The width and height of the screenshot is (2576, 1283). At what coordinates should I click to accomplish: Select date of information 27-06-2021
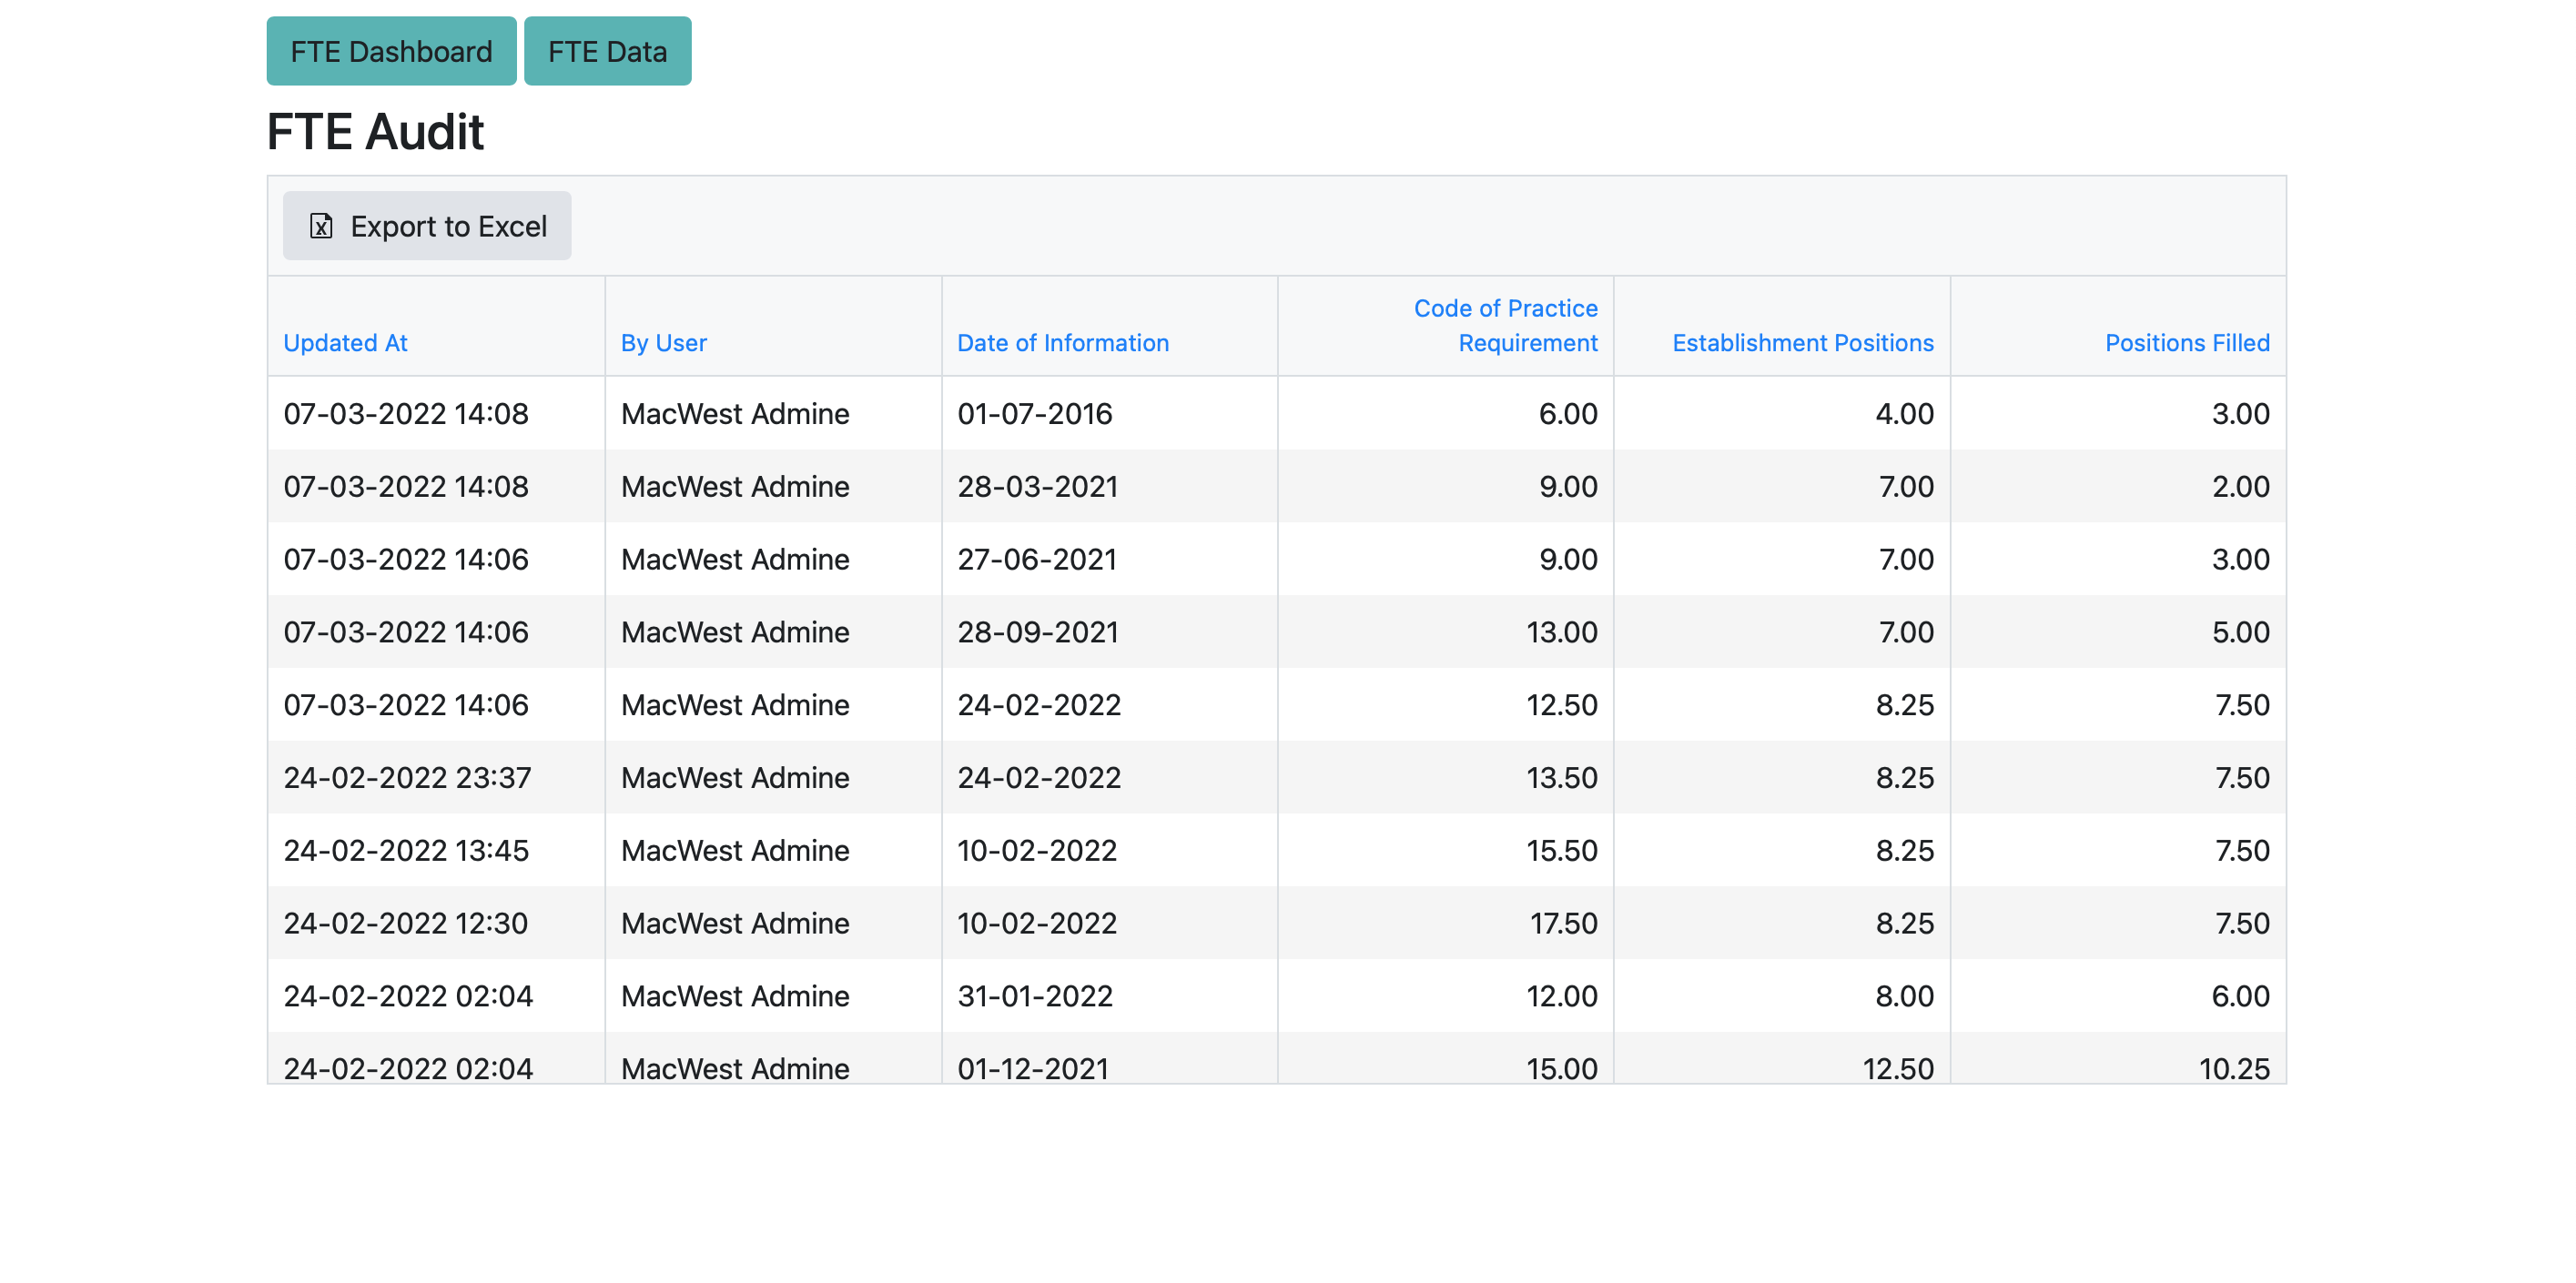1036,559
